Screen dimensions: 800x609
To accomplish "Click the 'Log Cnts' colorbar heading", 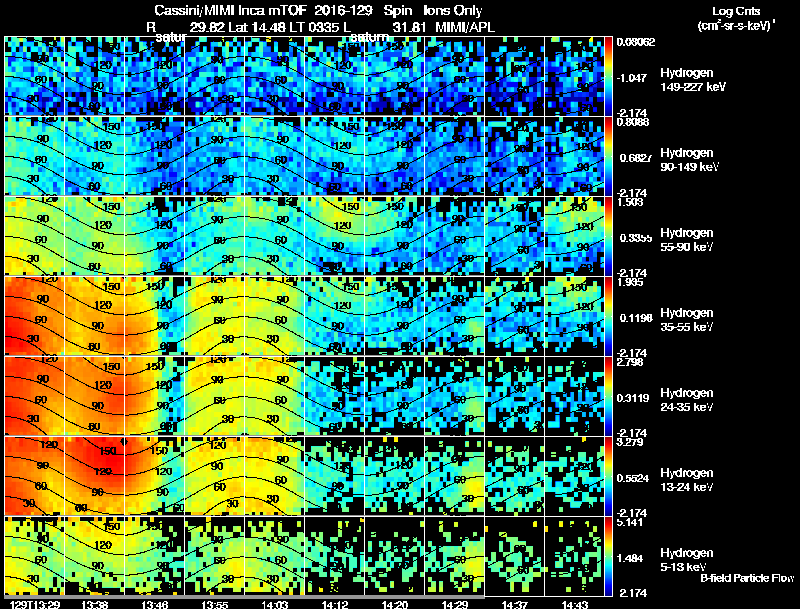I will pyautogui.click(x=736, y=11).
